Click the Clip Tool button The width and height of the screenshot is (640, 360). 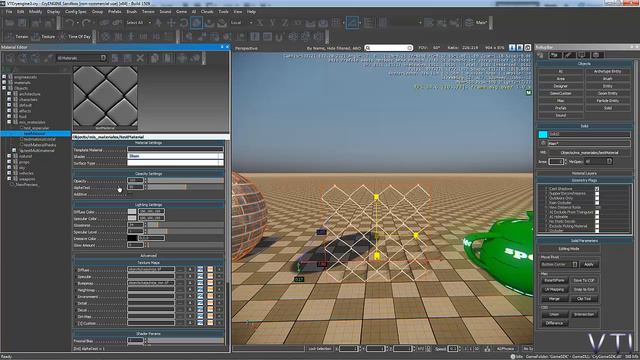click(584, 299)
